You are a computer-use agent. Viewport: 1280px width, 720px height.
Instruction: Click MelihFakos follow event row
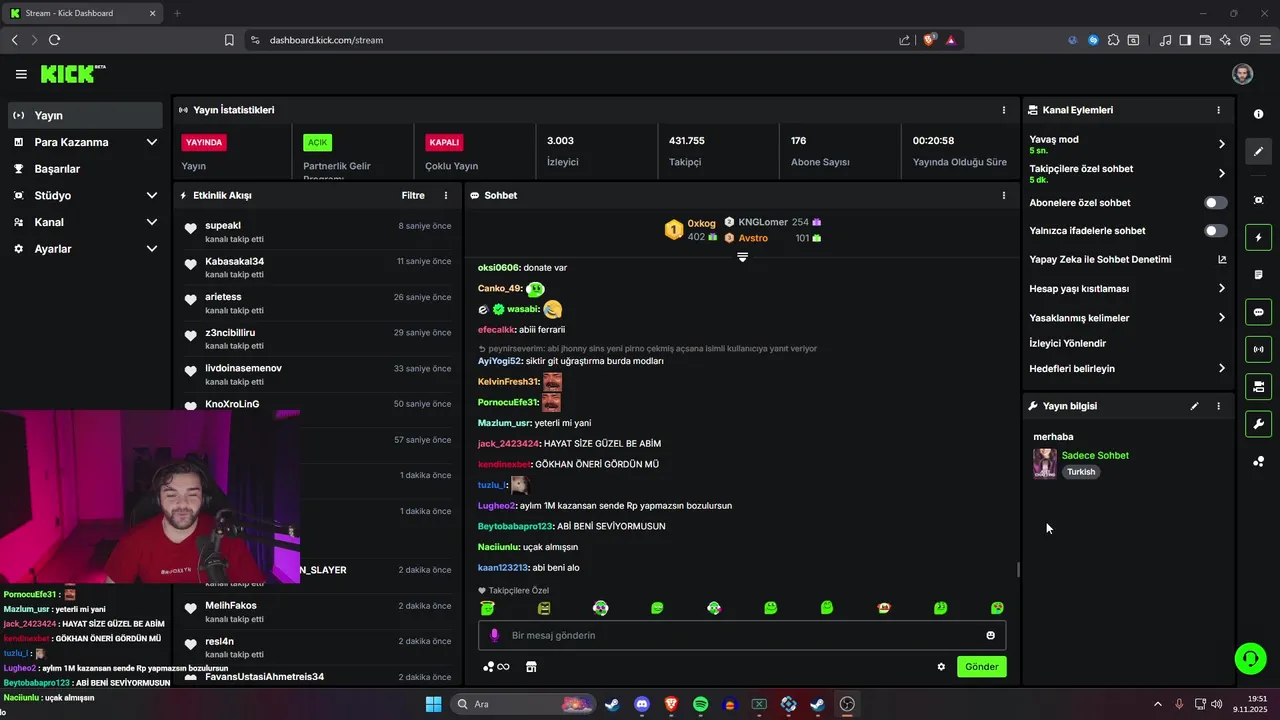317,611
